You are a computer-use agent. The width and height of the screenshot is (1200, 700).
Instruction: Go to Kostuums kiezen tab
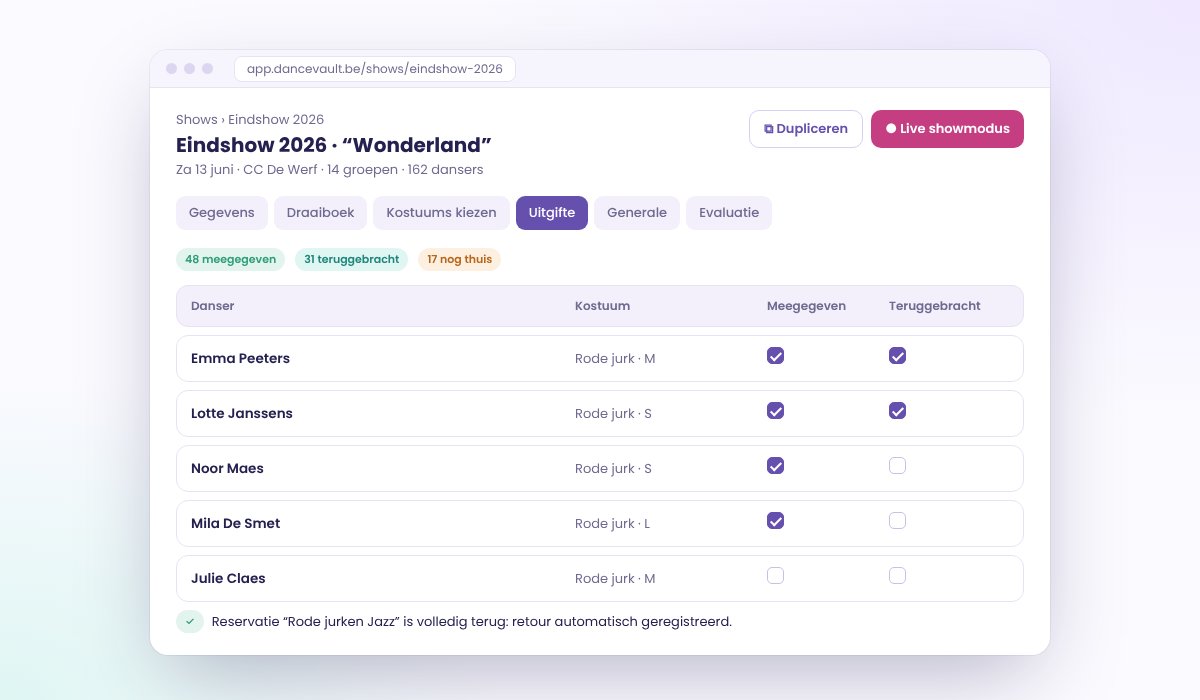click(441, 213)
